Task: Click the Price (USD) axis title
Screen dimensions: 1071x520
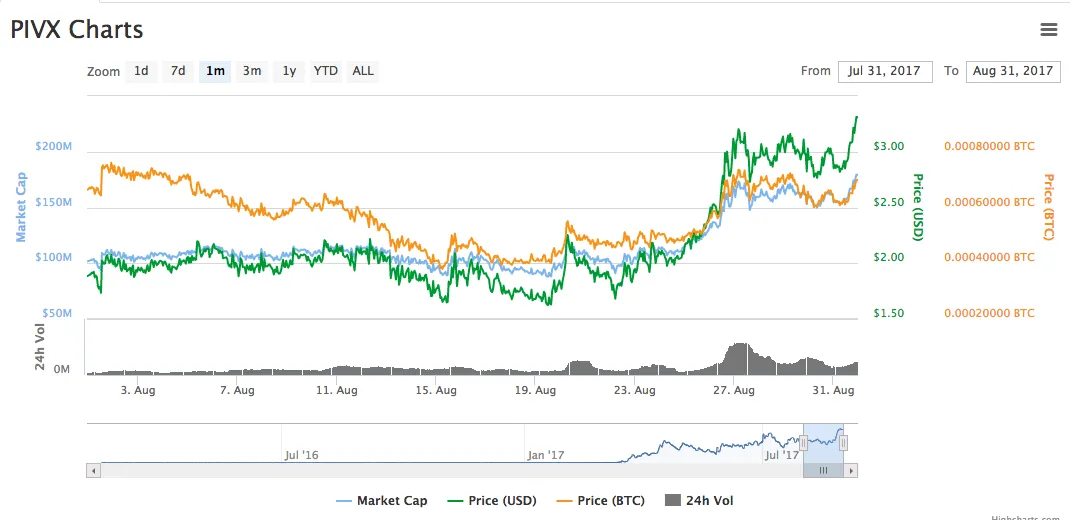Action: 918,207
